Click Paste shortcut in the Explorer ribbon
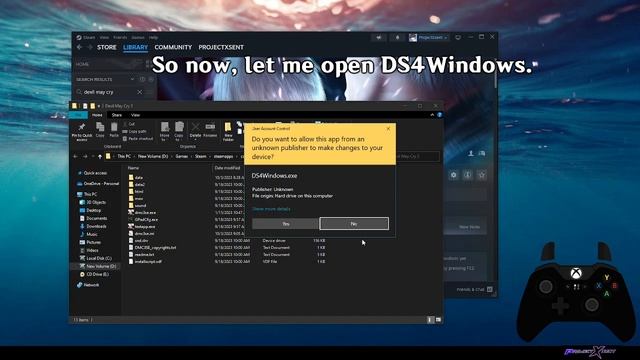Screen dimensions: 640x360 point(138,139)
